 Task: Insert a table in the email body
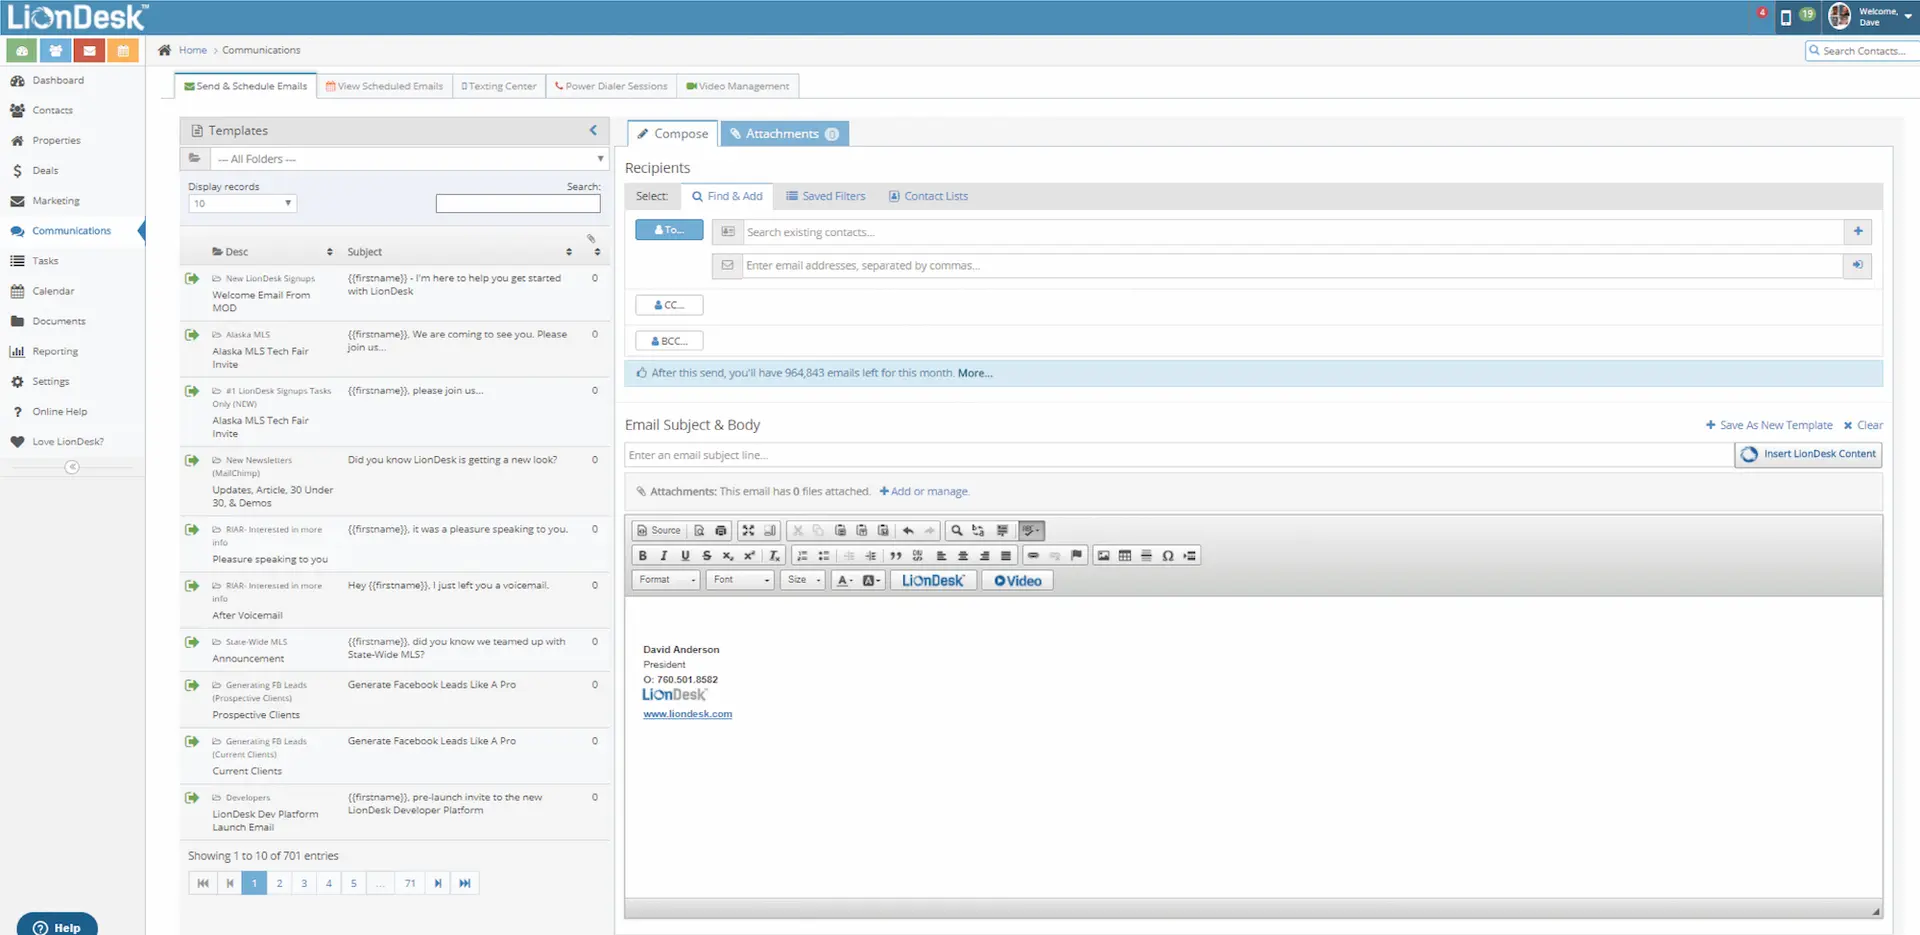pos(1125,556)
